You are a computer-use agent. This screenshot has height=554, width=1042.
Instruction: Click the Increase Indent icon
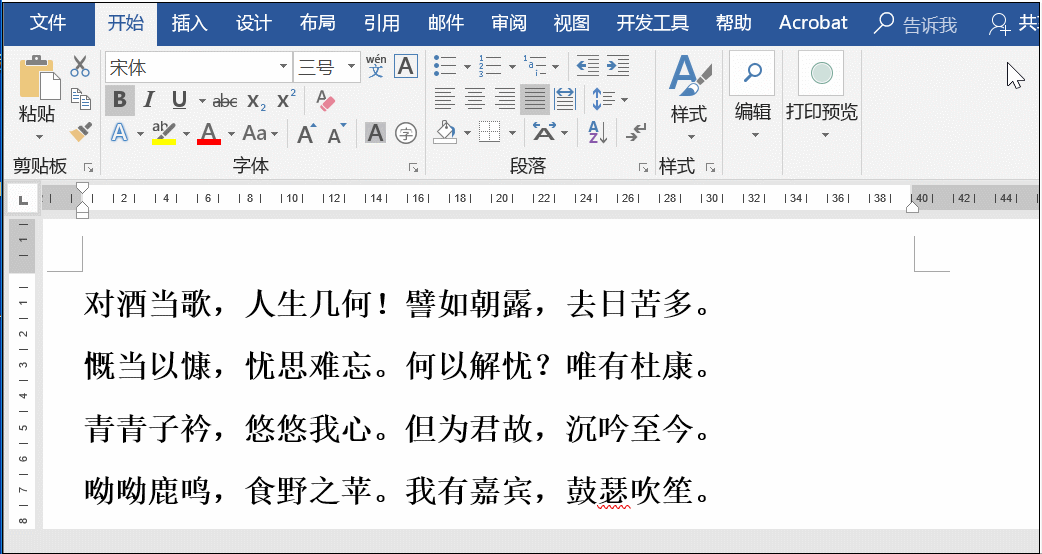pos(617,67)
